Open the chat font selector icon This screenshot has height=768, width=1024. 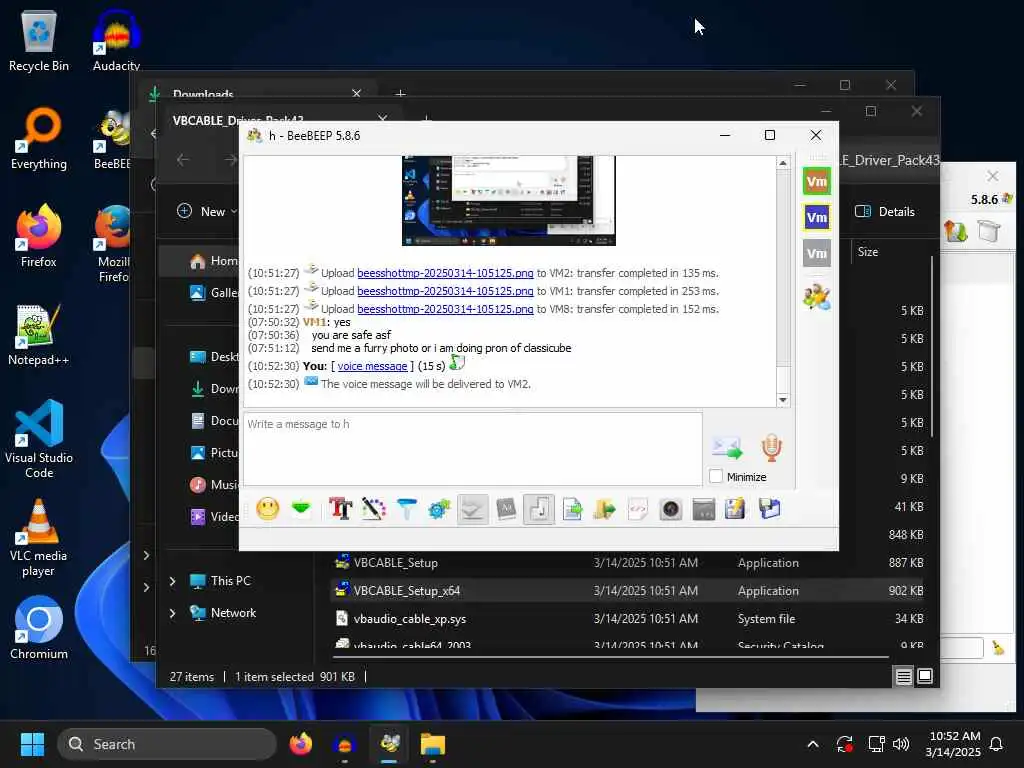click(x=340, y=509)
